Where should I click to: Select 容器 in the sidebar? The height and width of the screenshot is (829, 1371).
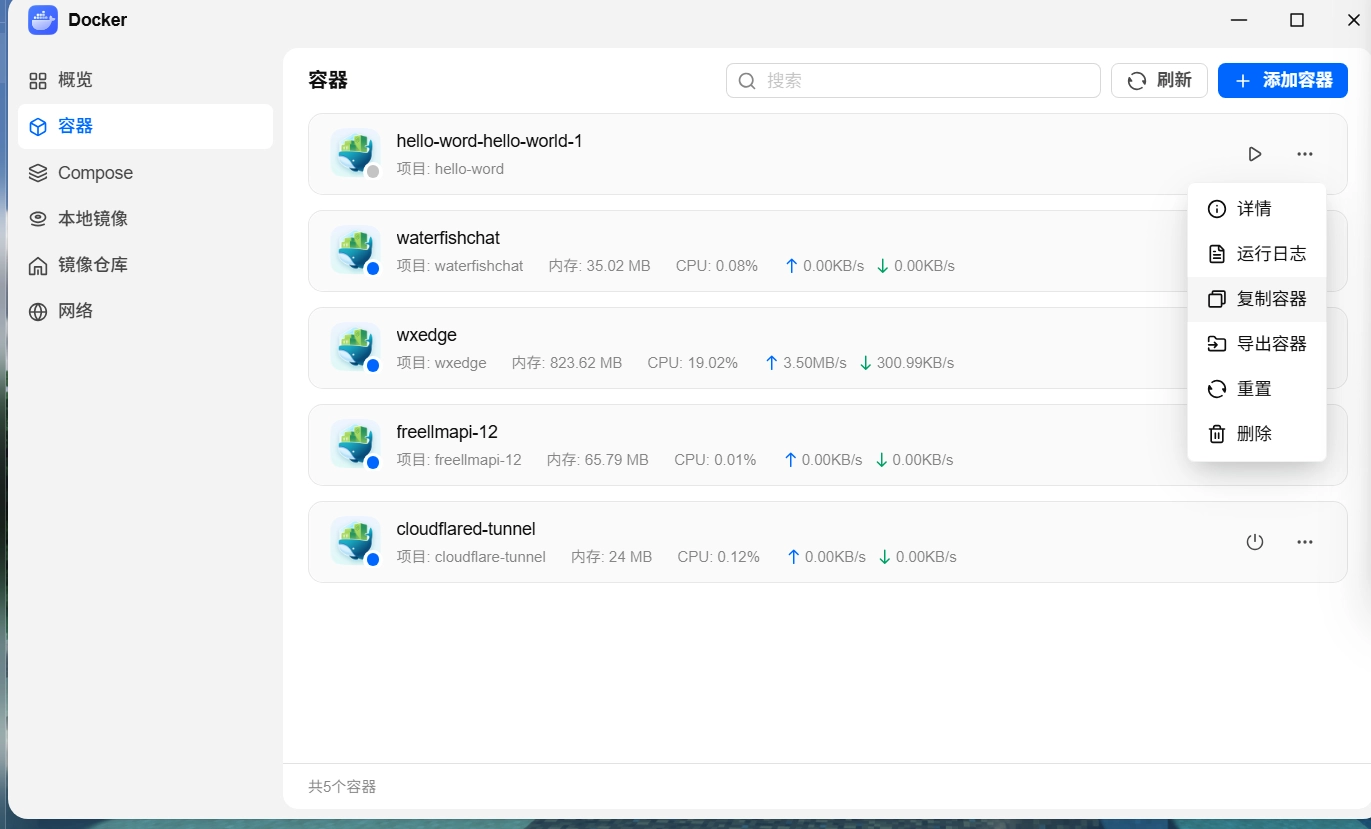tap(145, 126)
